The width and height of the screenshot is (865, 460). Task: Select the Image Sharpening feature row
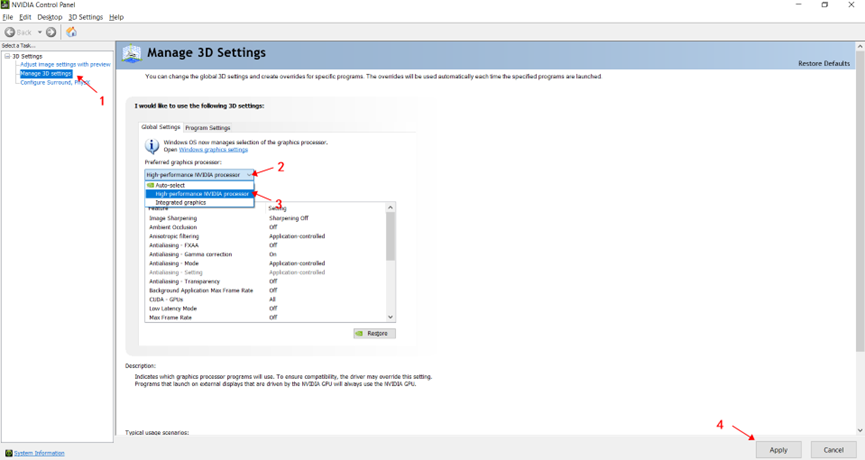click(265, 218)
